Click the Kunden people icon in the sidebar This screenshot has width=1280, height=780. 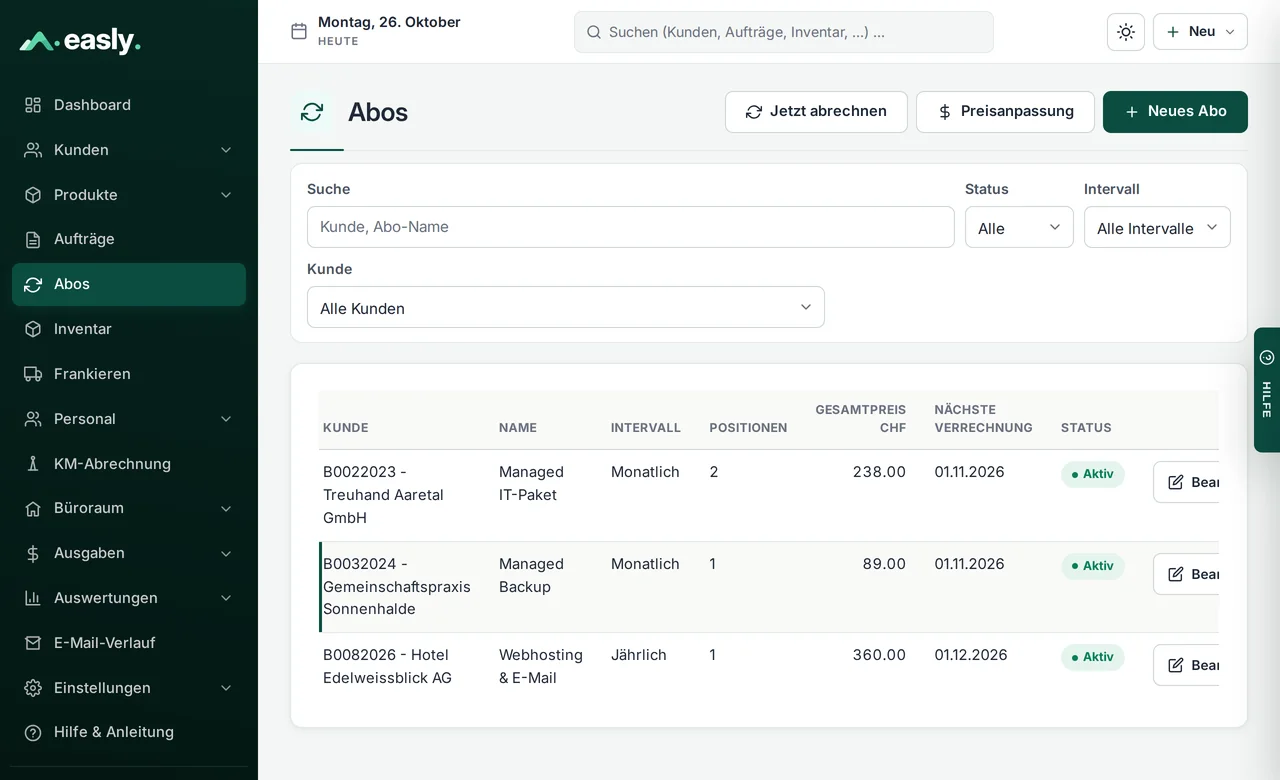click(x=33, y=150)
